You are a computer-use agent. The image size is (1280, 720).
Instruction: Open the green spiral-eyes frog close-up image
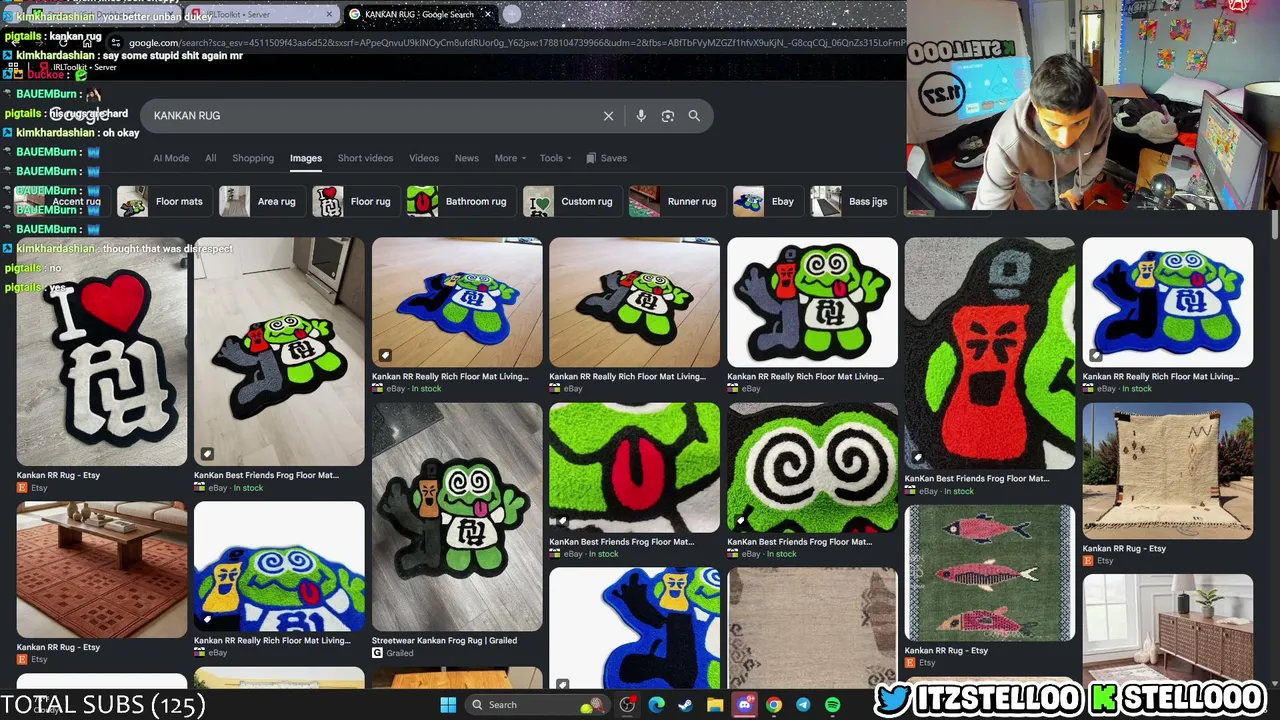812,468
